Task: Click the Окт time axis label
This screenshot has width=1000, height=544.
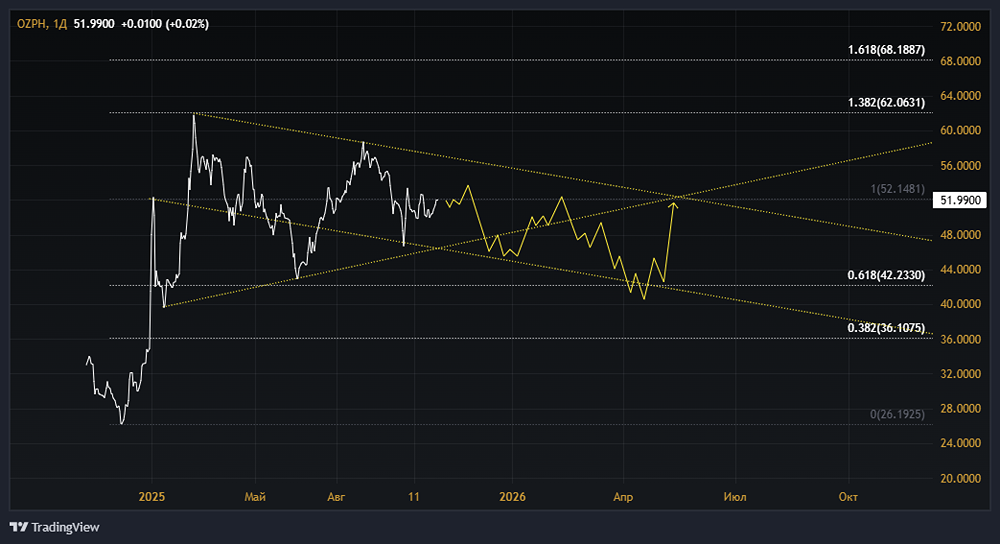Action: (x=848, y=497)
